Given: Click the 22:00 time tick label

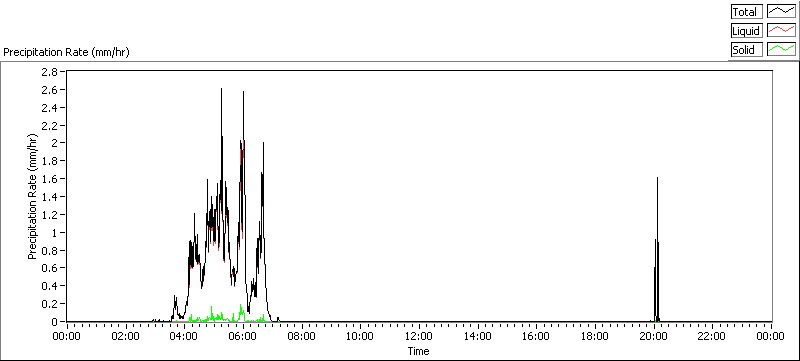Looking at the screenshot, I should (x=712, y=336).
